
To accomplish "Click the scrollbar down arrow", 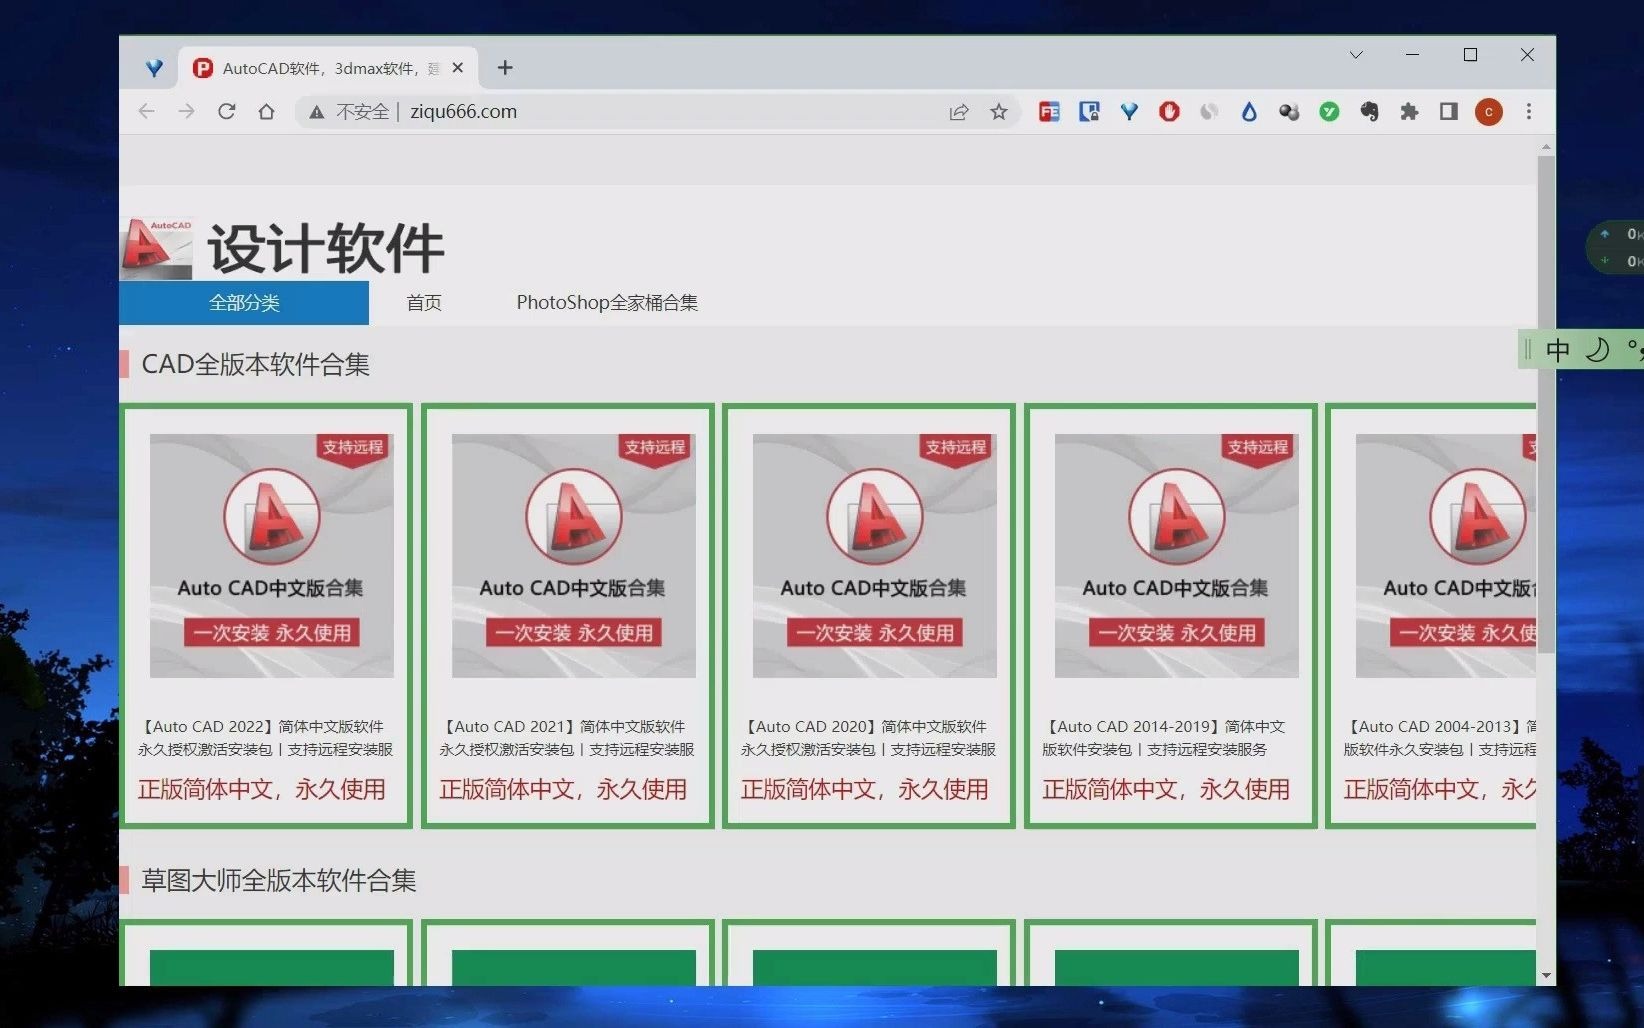I will coord(1546,976).
